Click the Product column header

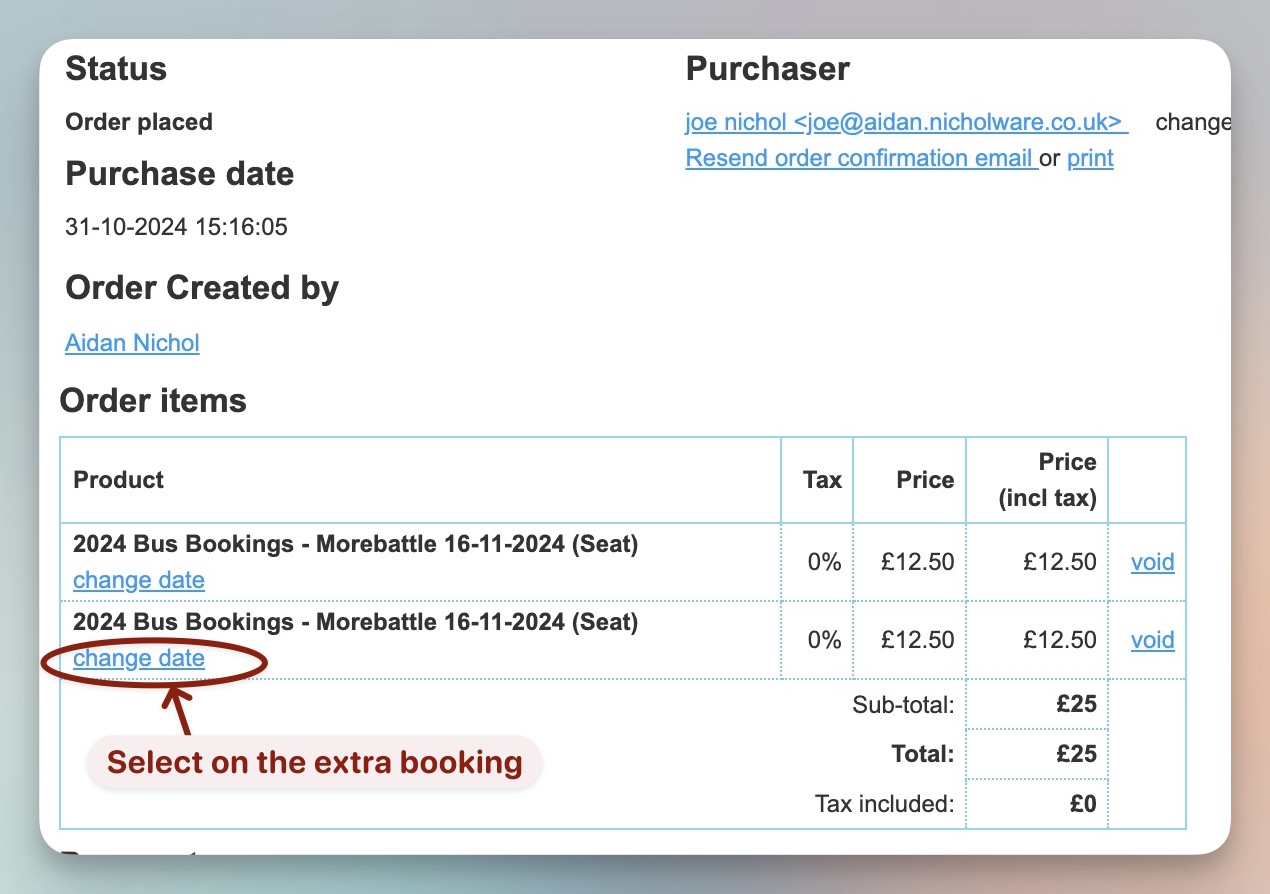pos(119,480)
